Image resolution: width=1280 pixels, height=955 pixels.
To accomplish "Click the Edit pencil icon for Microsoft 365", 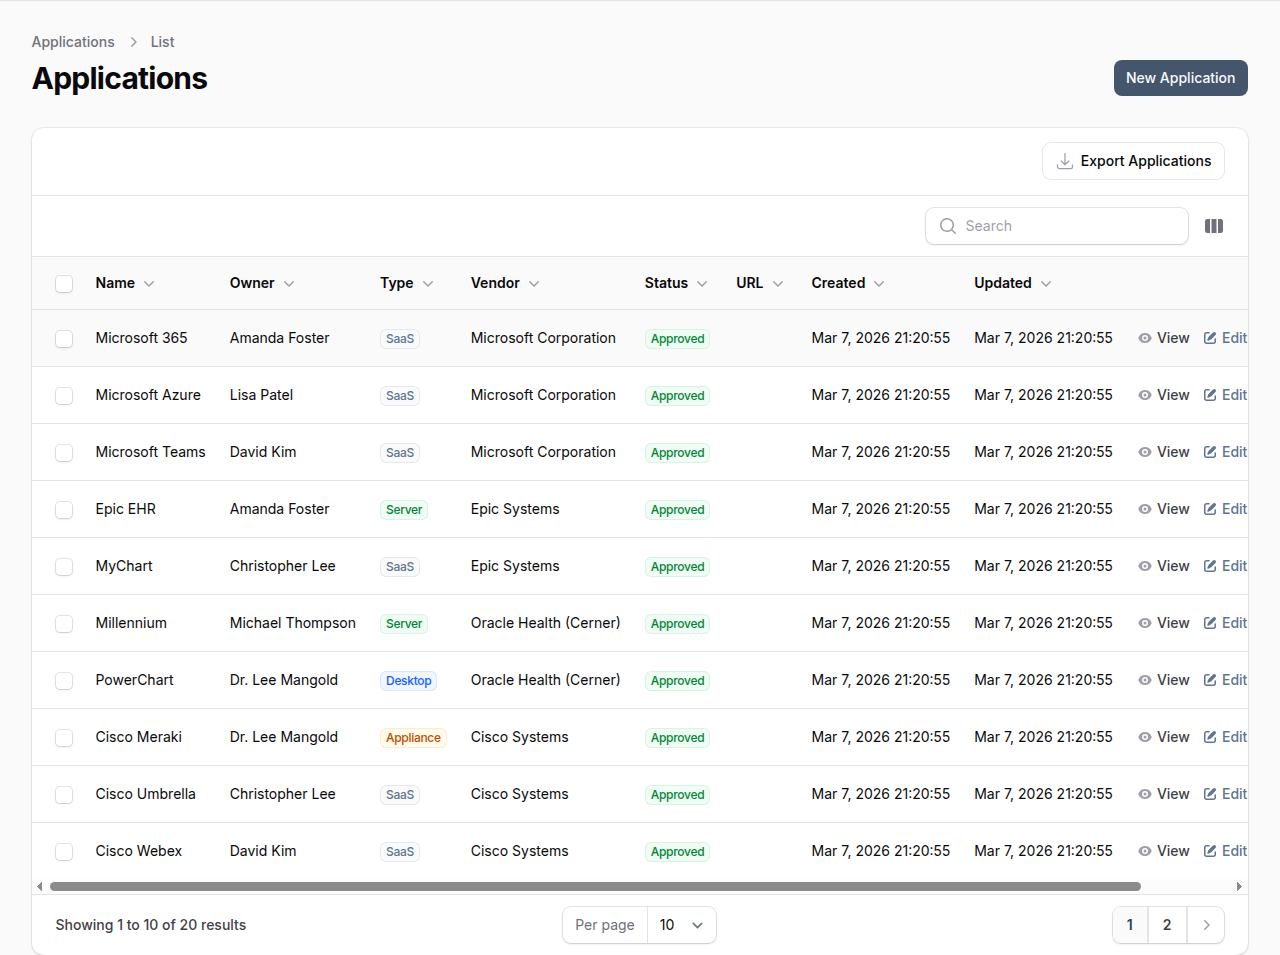I will (1210, 338).
